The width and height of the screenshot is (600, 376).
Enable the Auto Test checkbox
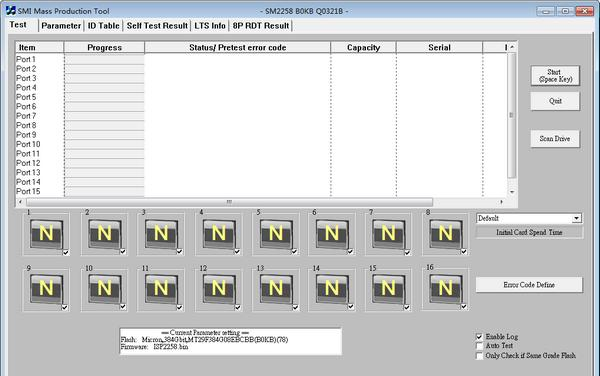(x=479, y=346)
